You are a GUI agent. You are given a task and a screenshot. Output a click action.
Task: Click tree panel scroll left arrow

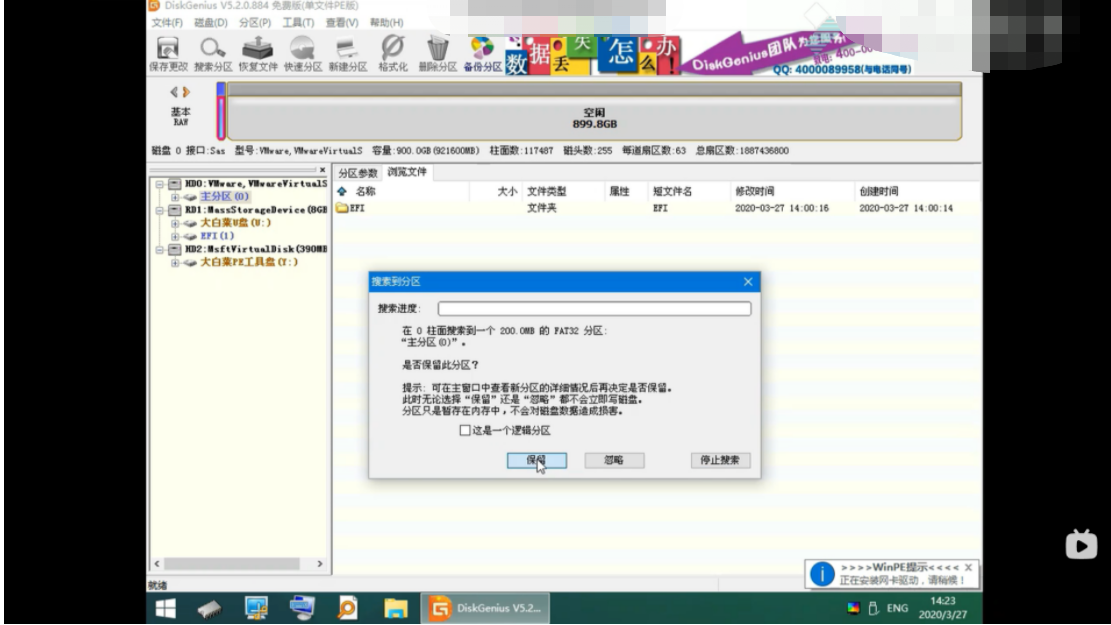pos(157,564)
